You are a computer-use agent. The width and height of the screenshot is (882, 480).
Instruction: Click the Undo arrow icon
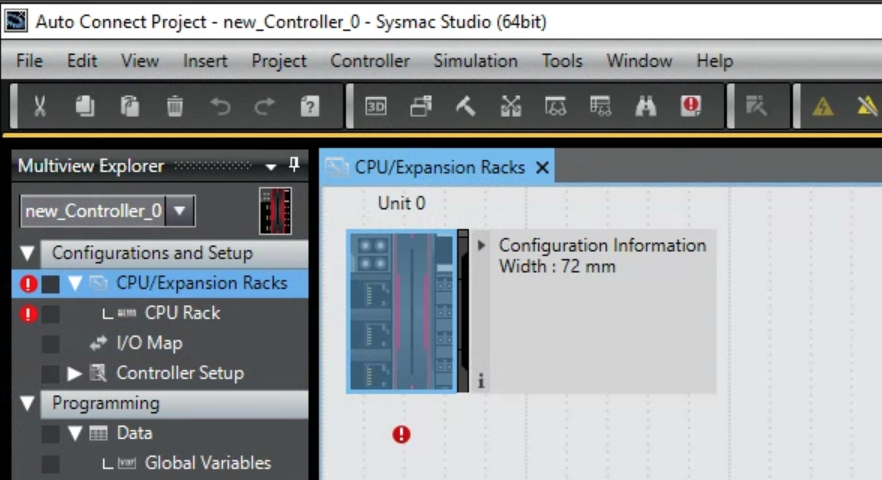pyautogui.click(x=220, y=106)
